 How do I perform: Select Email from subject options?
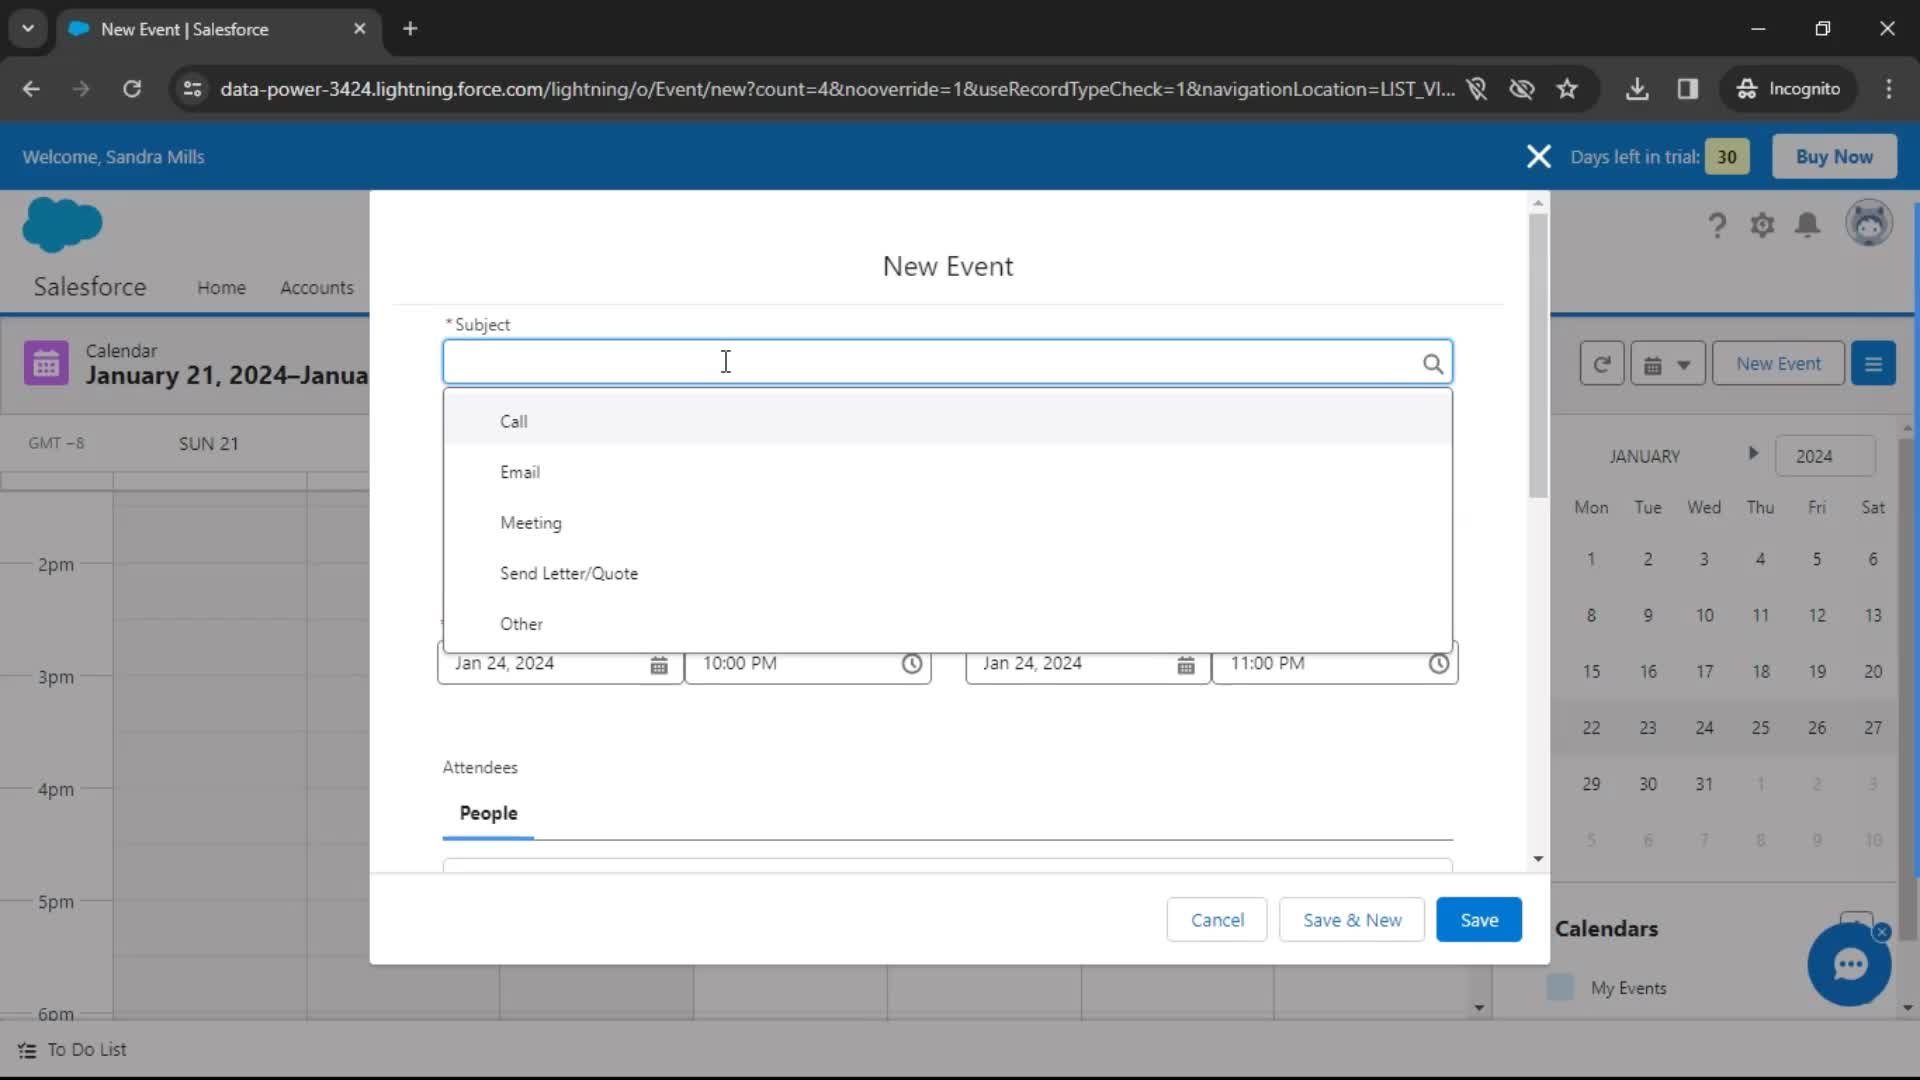click(948, 472)
